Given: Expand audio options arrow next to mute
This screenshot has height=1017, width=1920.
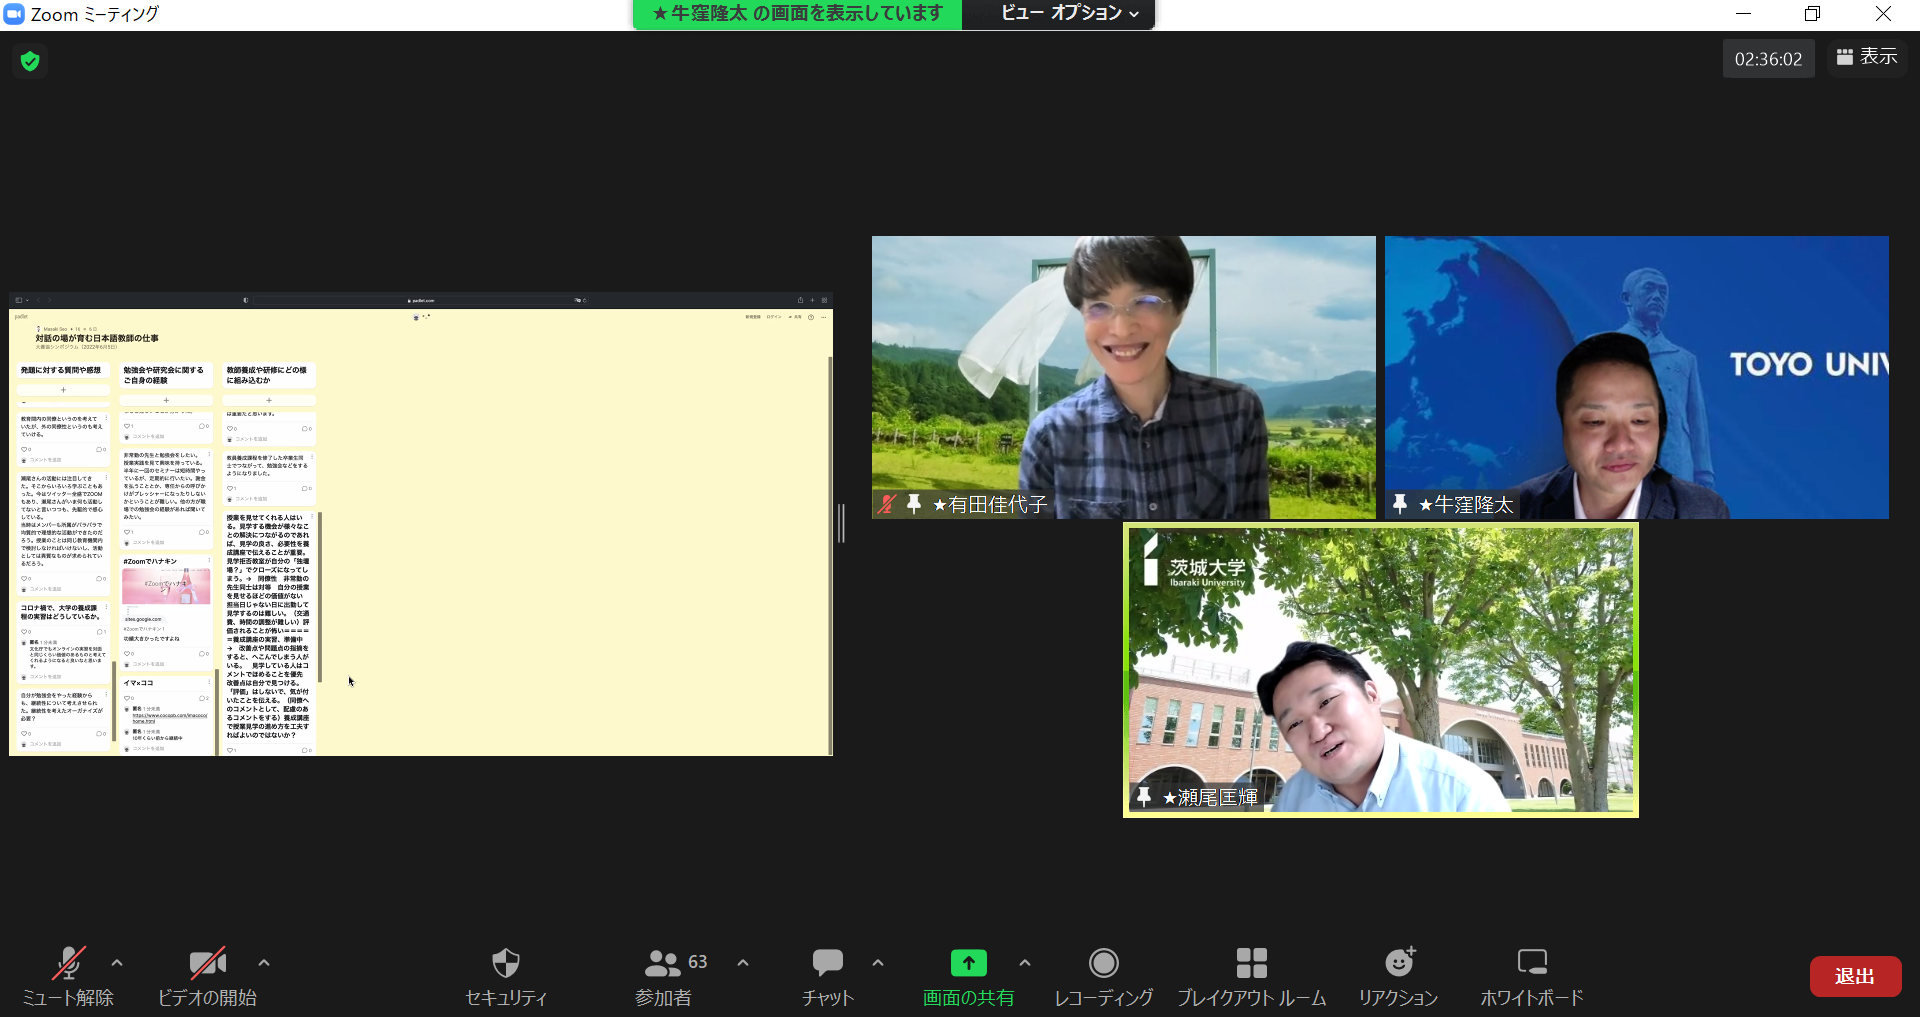Looking at the screenshot, I should (117, 963).
